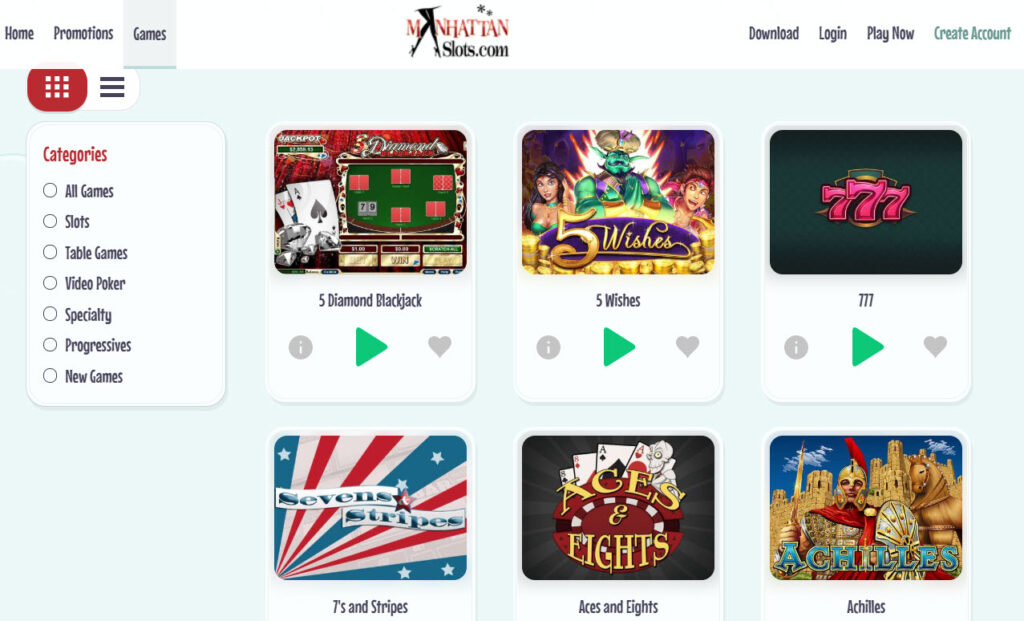Viewport: 1024px width, 621px height.
Task: Launch 5 Wishes with play button
Action: pyautogui.click(x=619, y=347)
